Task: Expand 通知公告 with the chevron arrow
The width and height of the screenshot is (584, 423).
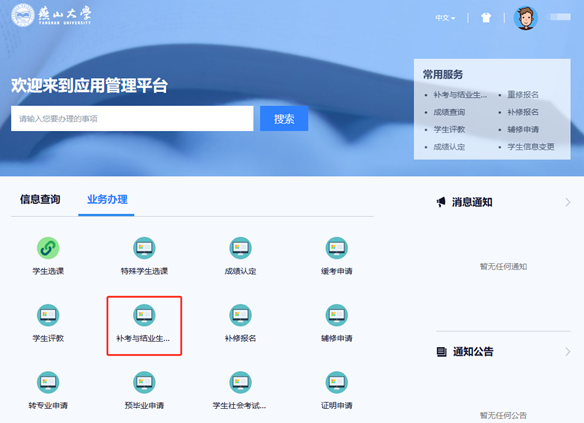Action: pos(568,352)
